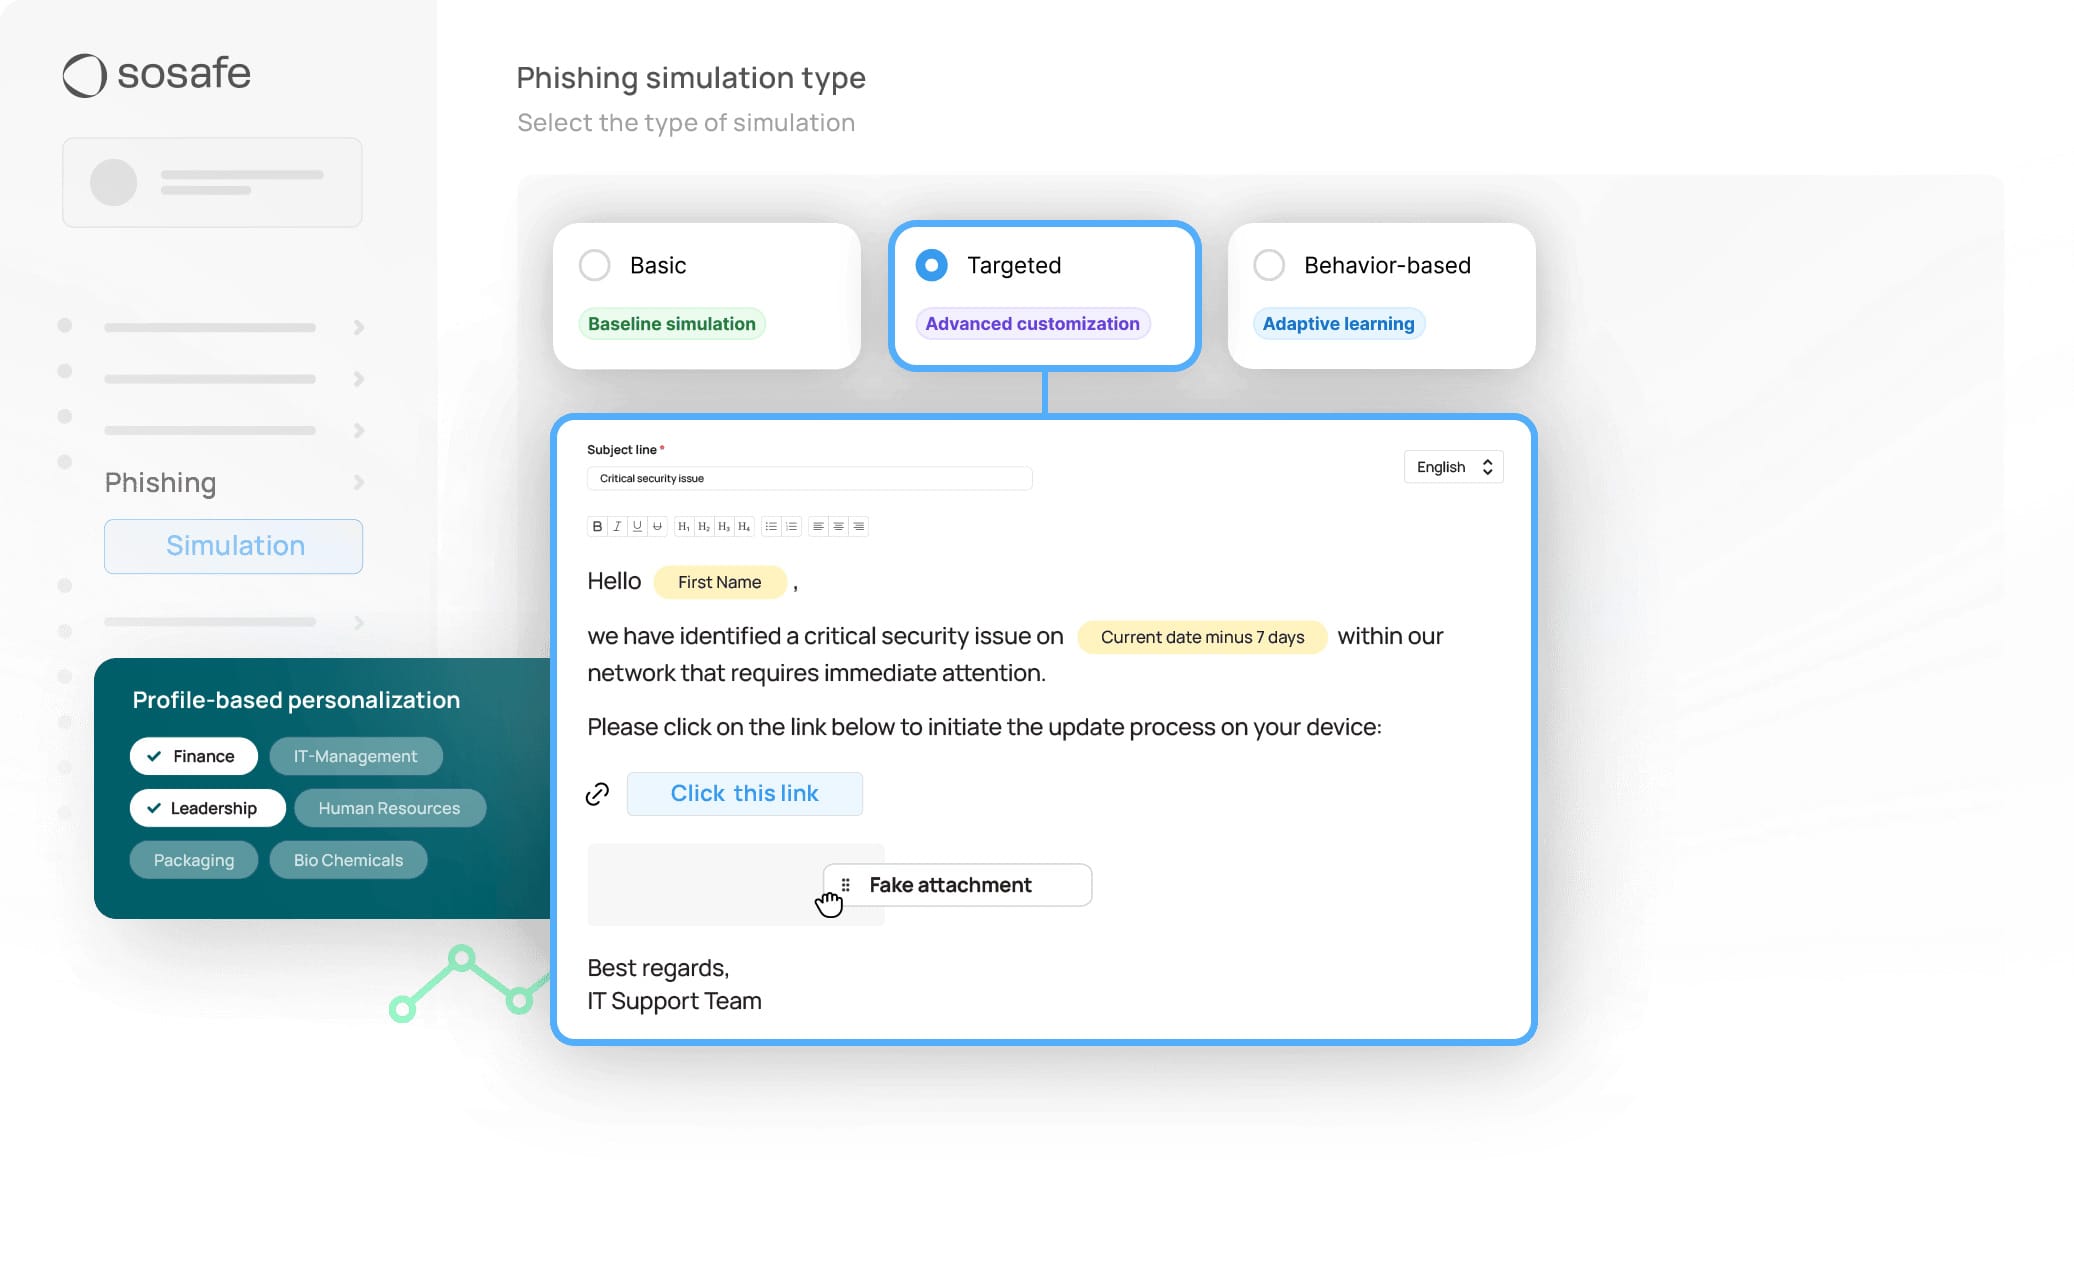Toggle bold formatting in editor toolbar
The image size is (2074, 1288).
point(597,526)
